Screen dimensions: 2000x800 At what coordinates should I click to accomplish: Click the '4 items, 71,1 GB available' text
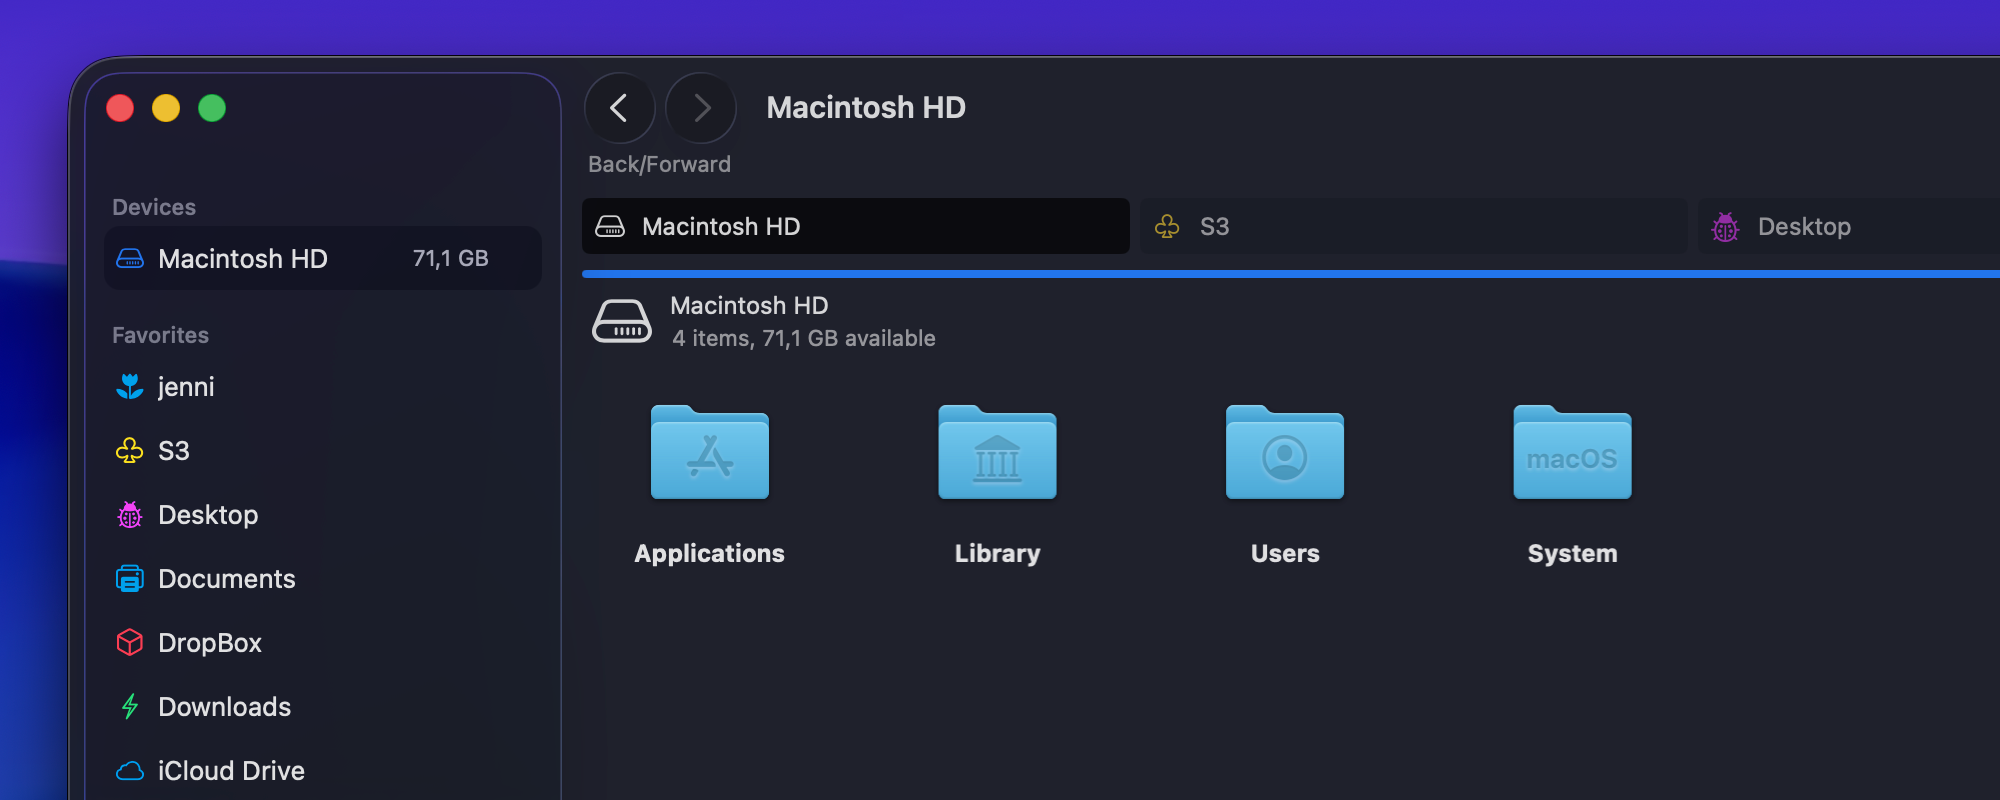[804, 339]
